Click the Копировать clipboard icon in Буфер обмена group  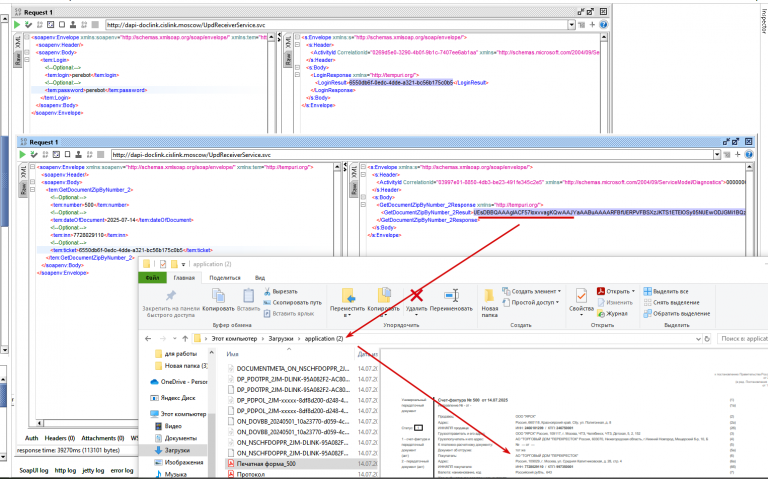[x=218, y=295]
